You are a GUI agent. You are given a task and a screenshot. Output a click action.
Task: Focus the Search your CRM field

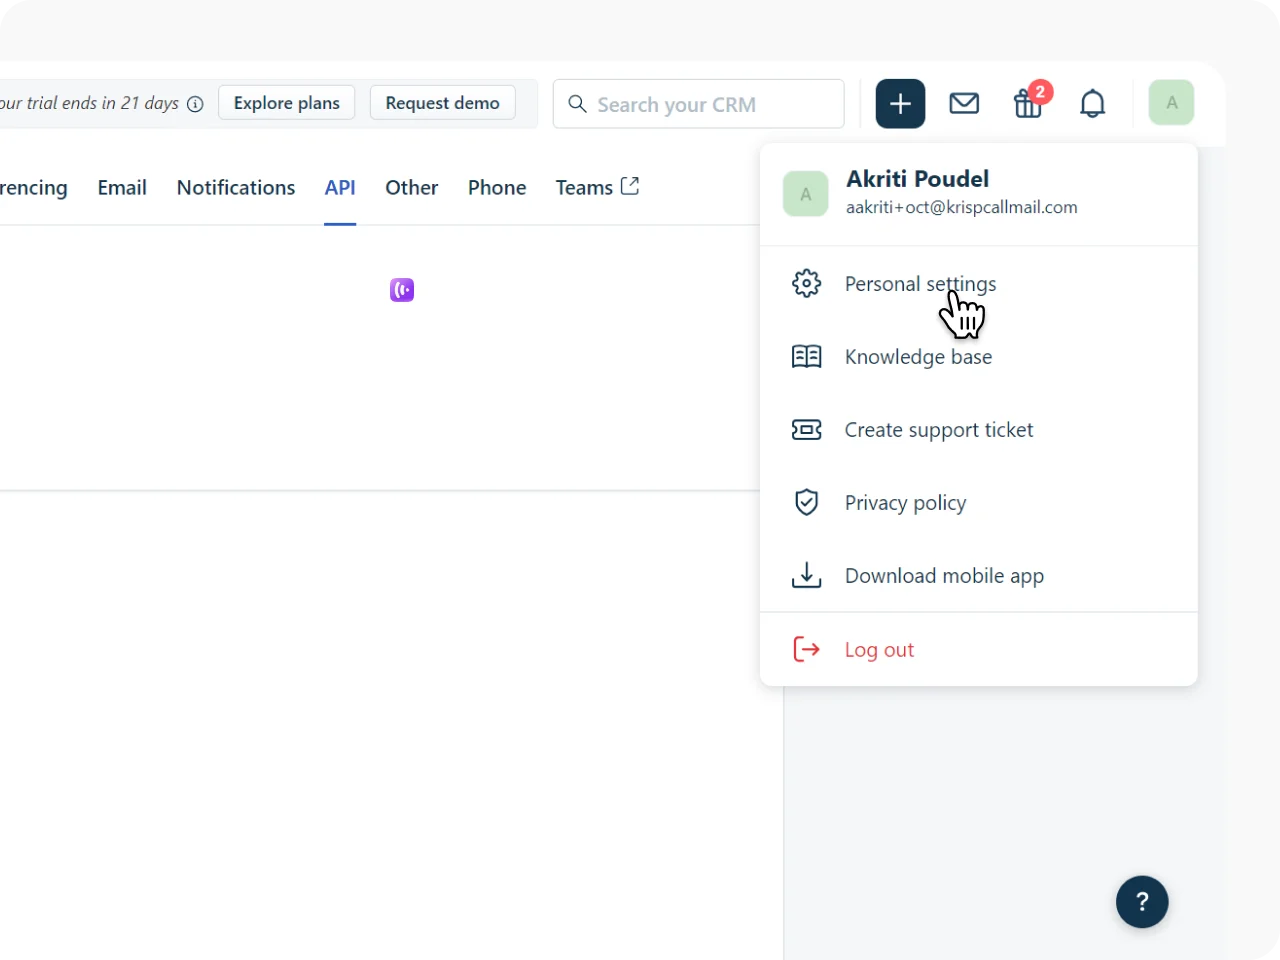(699, 104)
